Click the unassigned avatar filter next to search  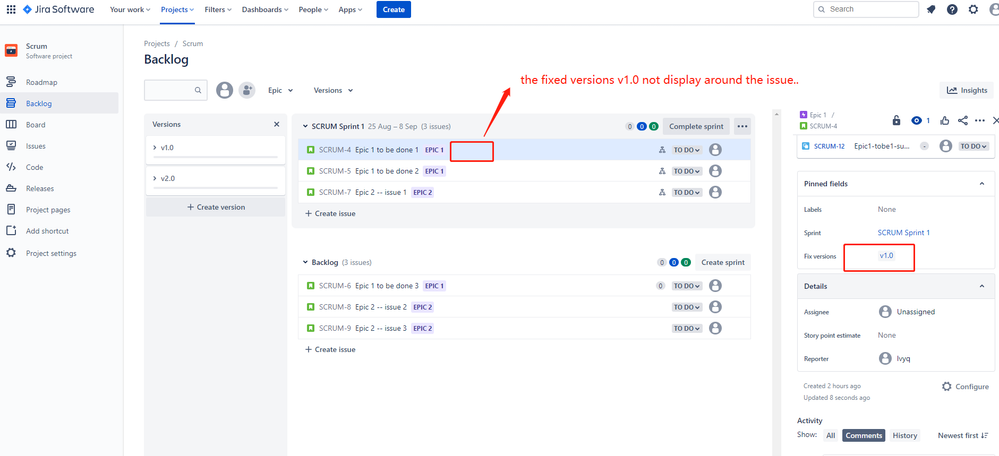[224, 90]
